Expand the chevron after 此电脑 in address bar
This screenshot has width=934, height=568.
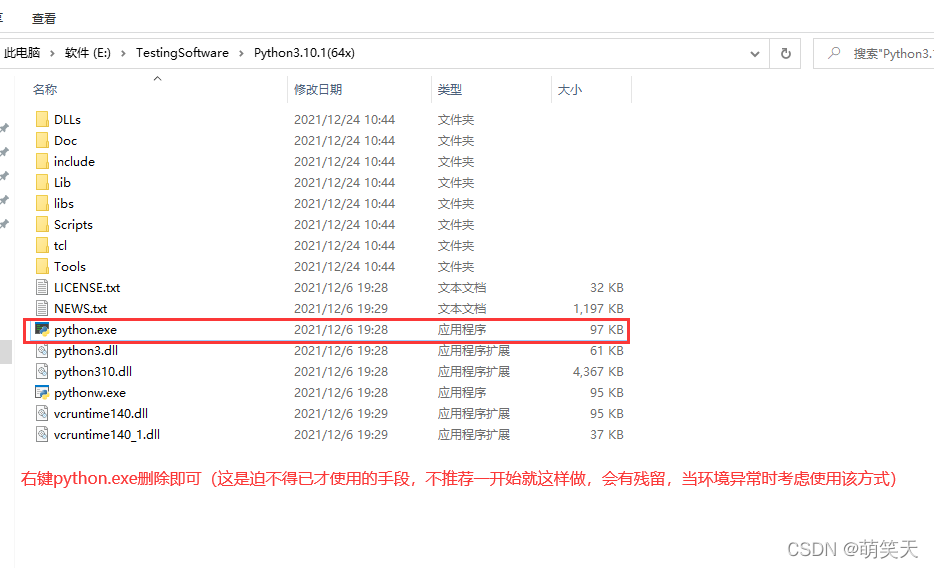[52, 53]
